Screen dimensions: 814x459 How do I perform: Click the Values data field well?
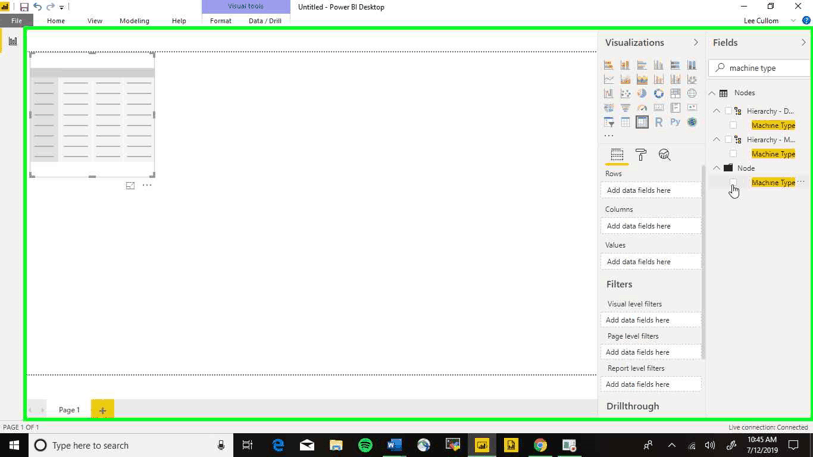coord(652,262)
